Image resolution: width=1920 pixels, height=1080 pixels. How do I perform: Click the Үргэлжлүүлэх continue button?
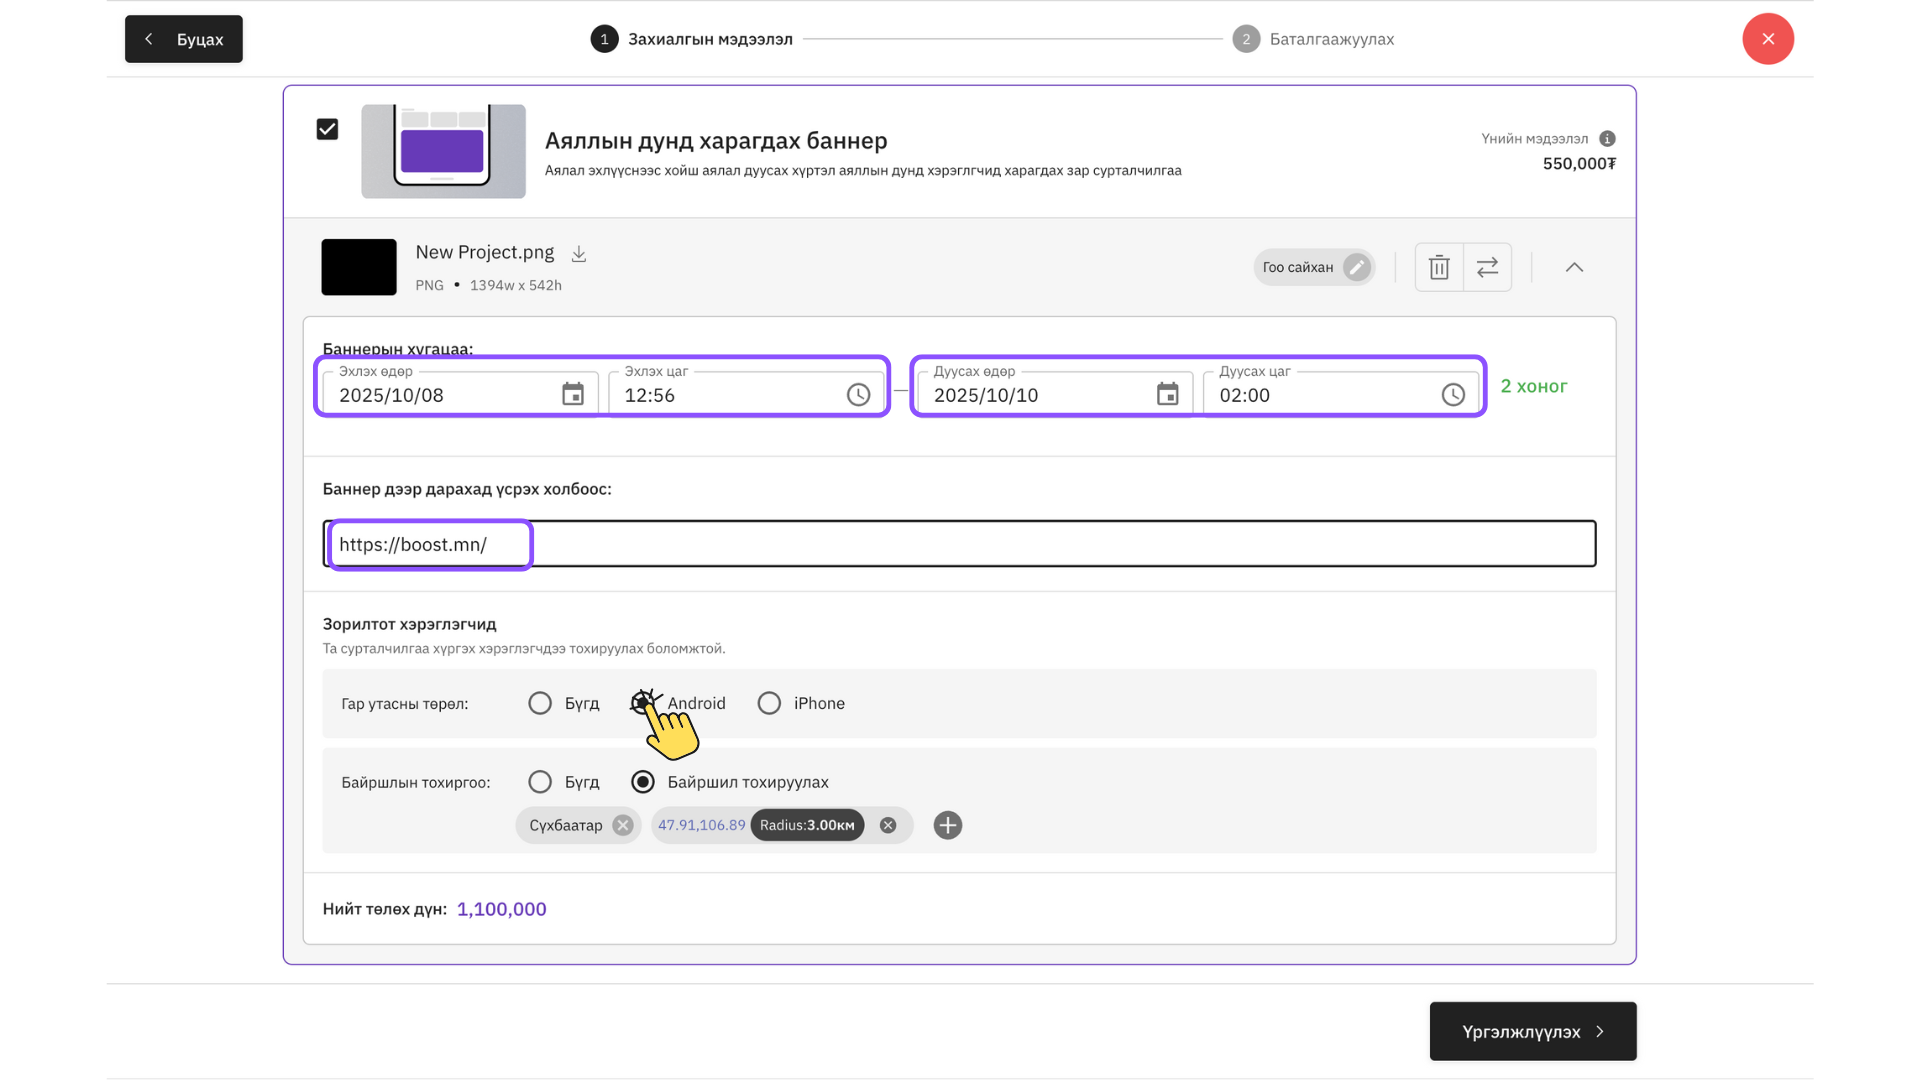[1532, 1031]
